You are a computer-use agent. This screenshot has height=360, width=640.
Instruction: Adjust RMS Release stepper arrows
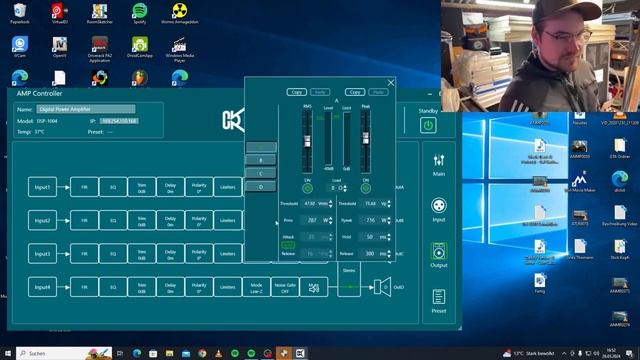click(x=331, y=253)
